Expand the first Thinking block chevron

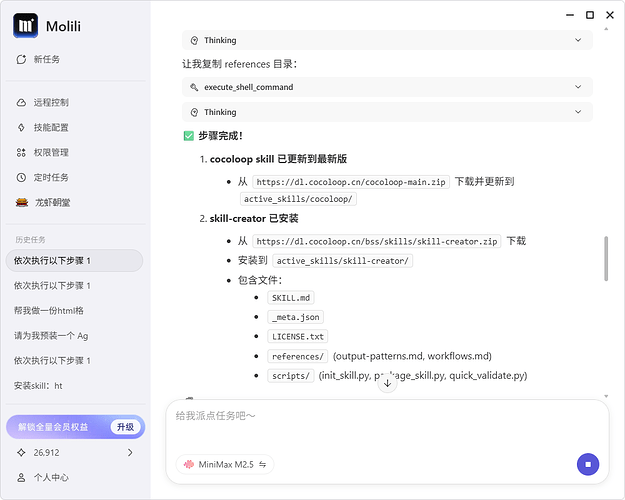tap(578, 40)
